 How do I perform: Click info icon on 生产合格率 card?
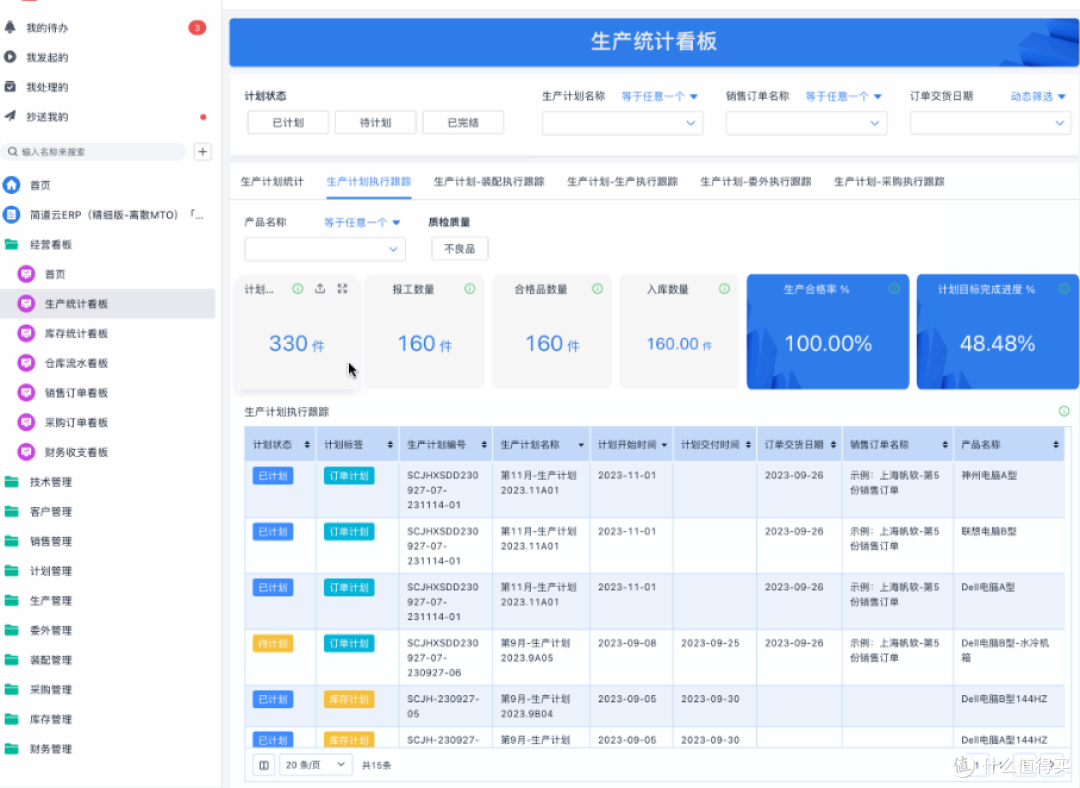(x=894, y=289)
